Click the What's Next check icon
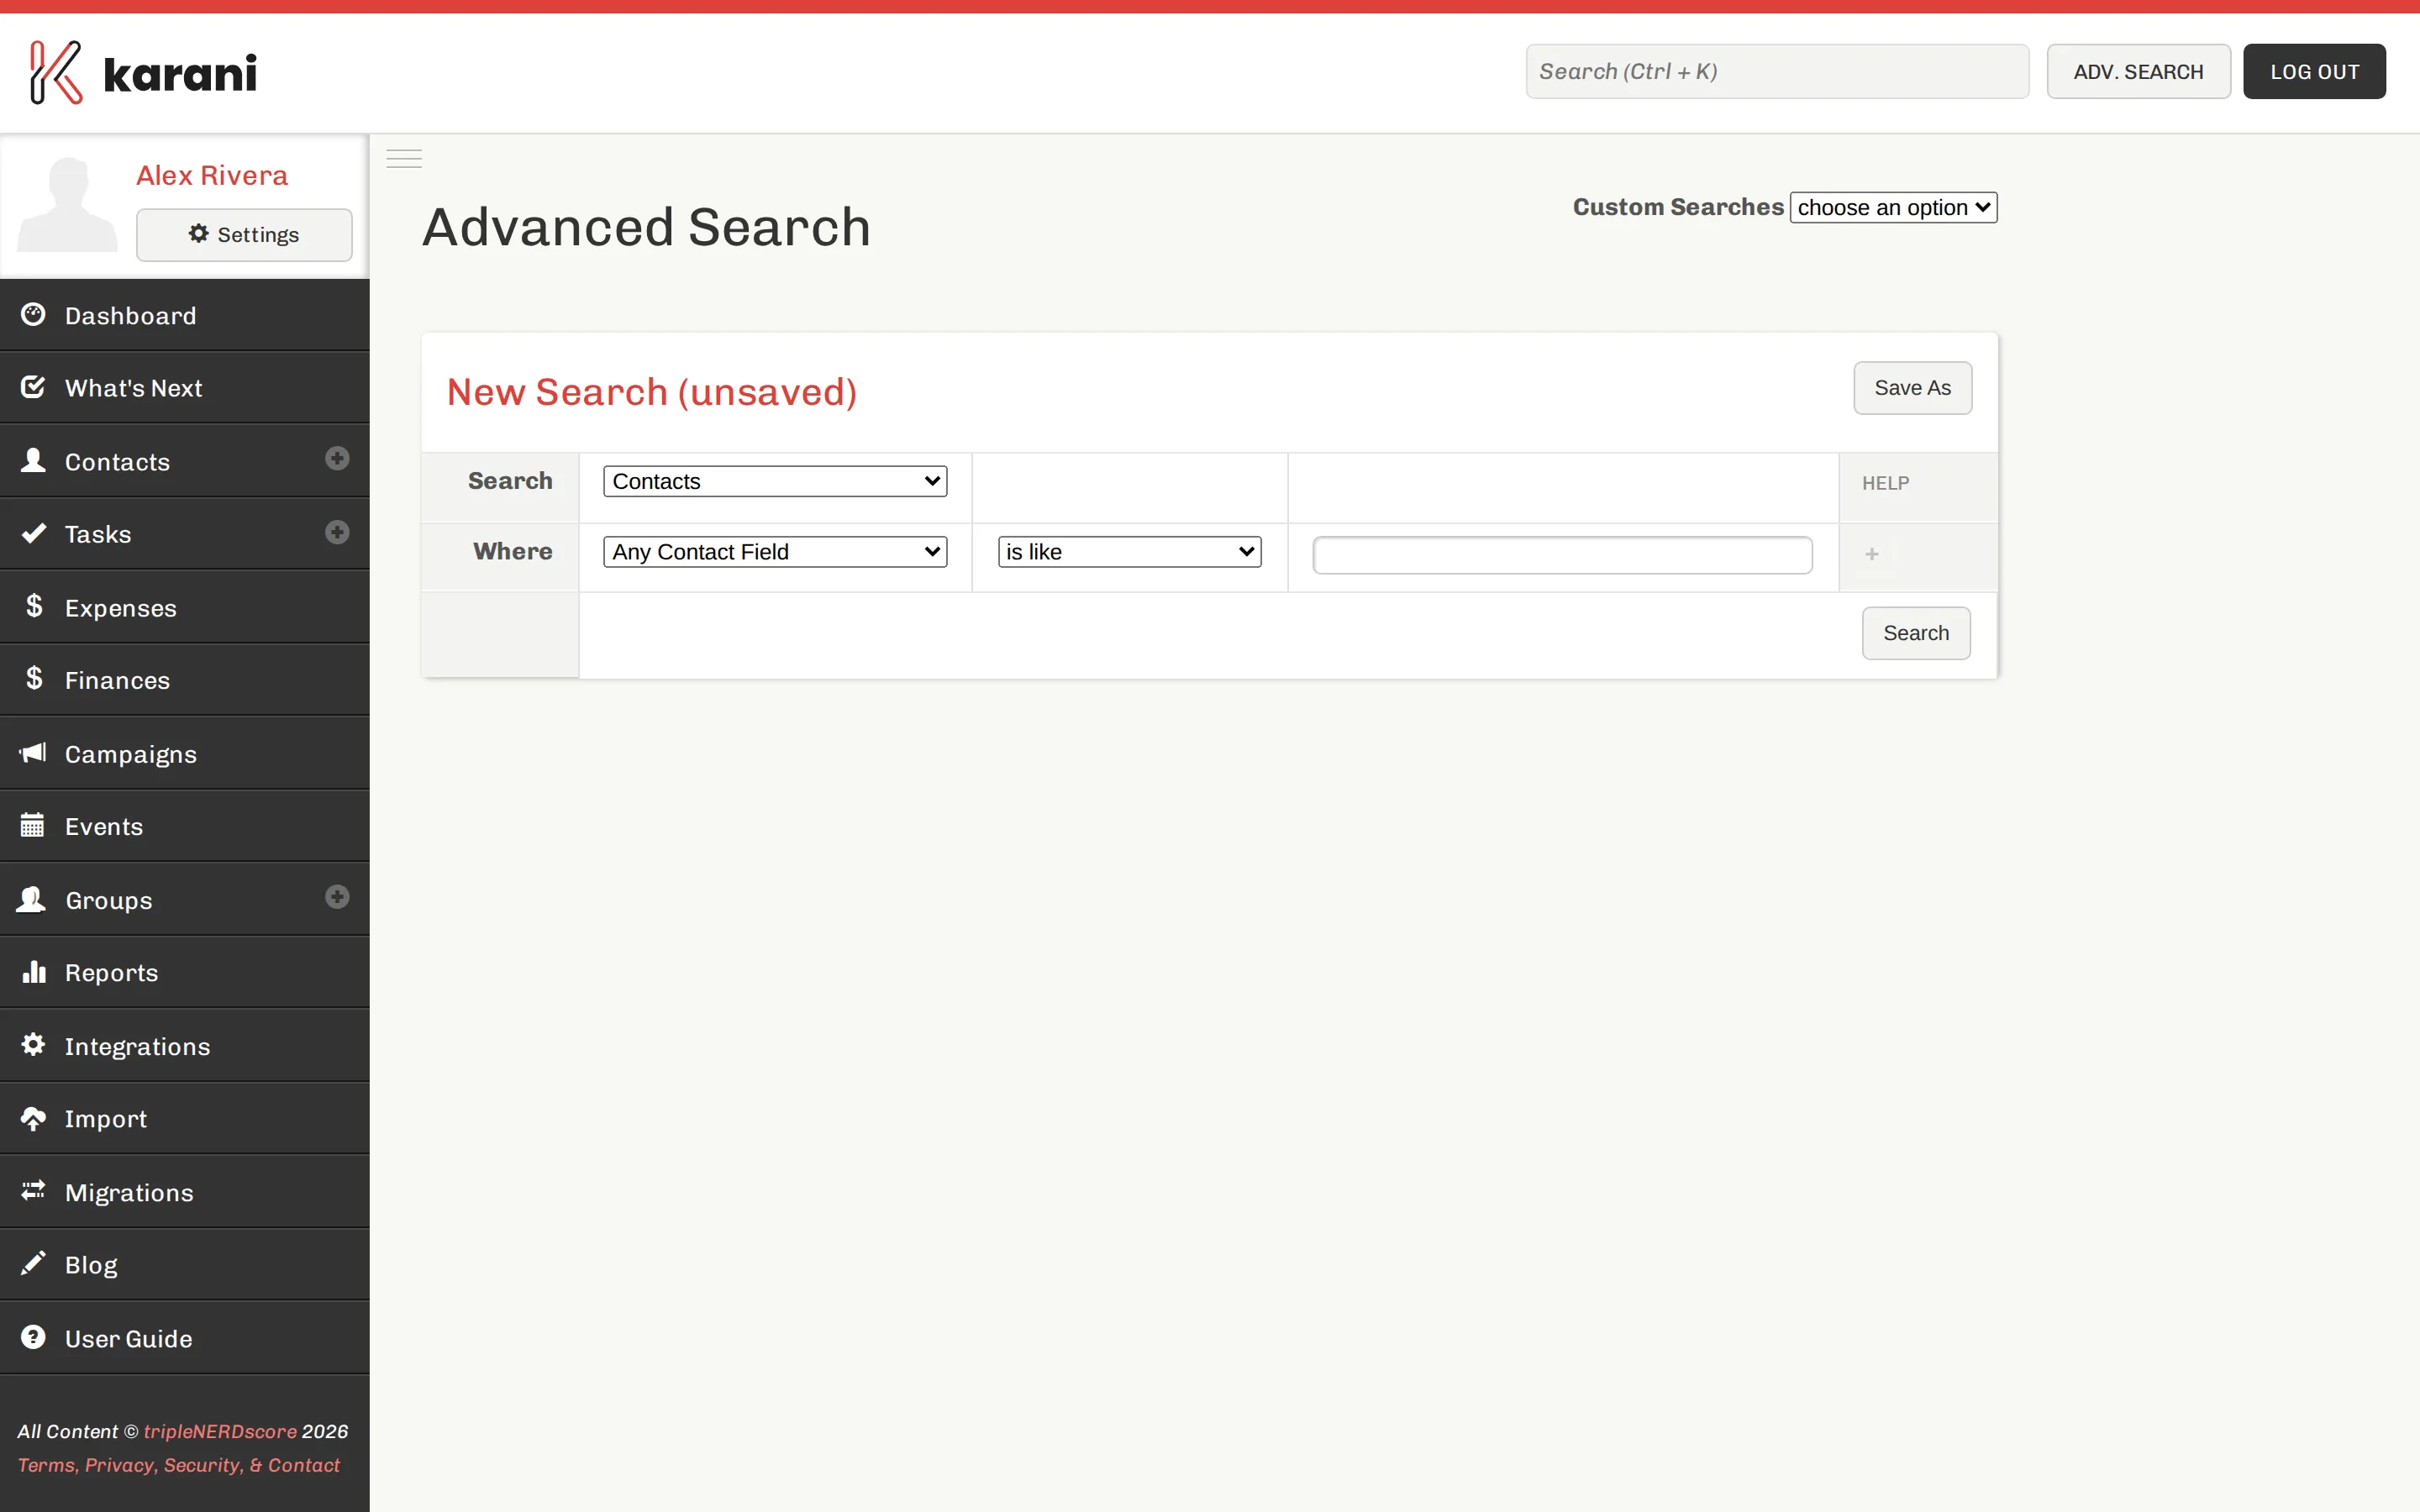This screenshot has width=2420, height=1512. pyautogui.click(x=33, y=386)
